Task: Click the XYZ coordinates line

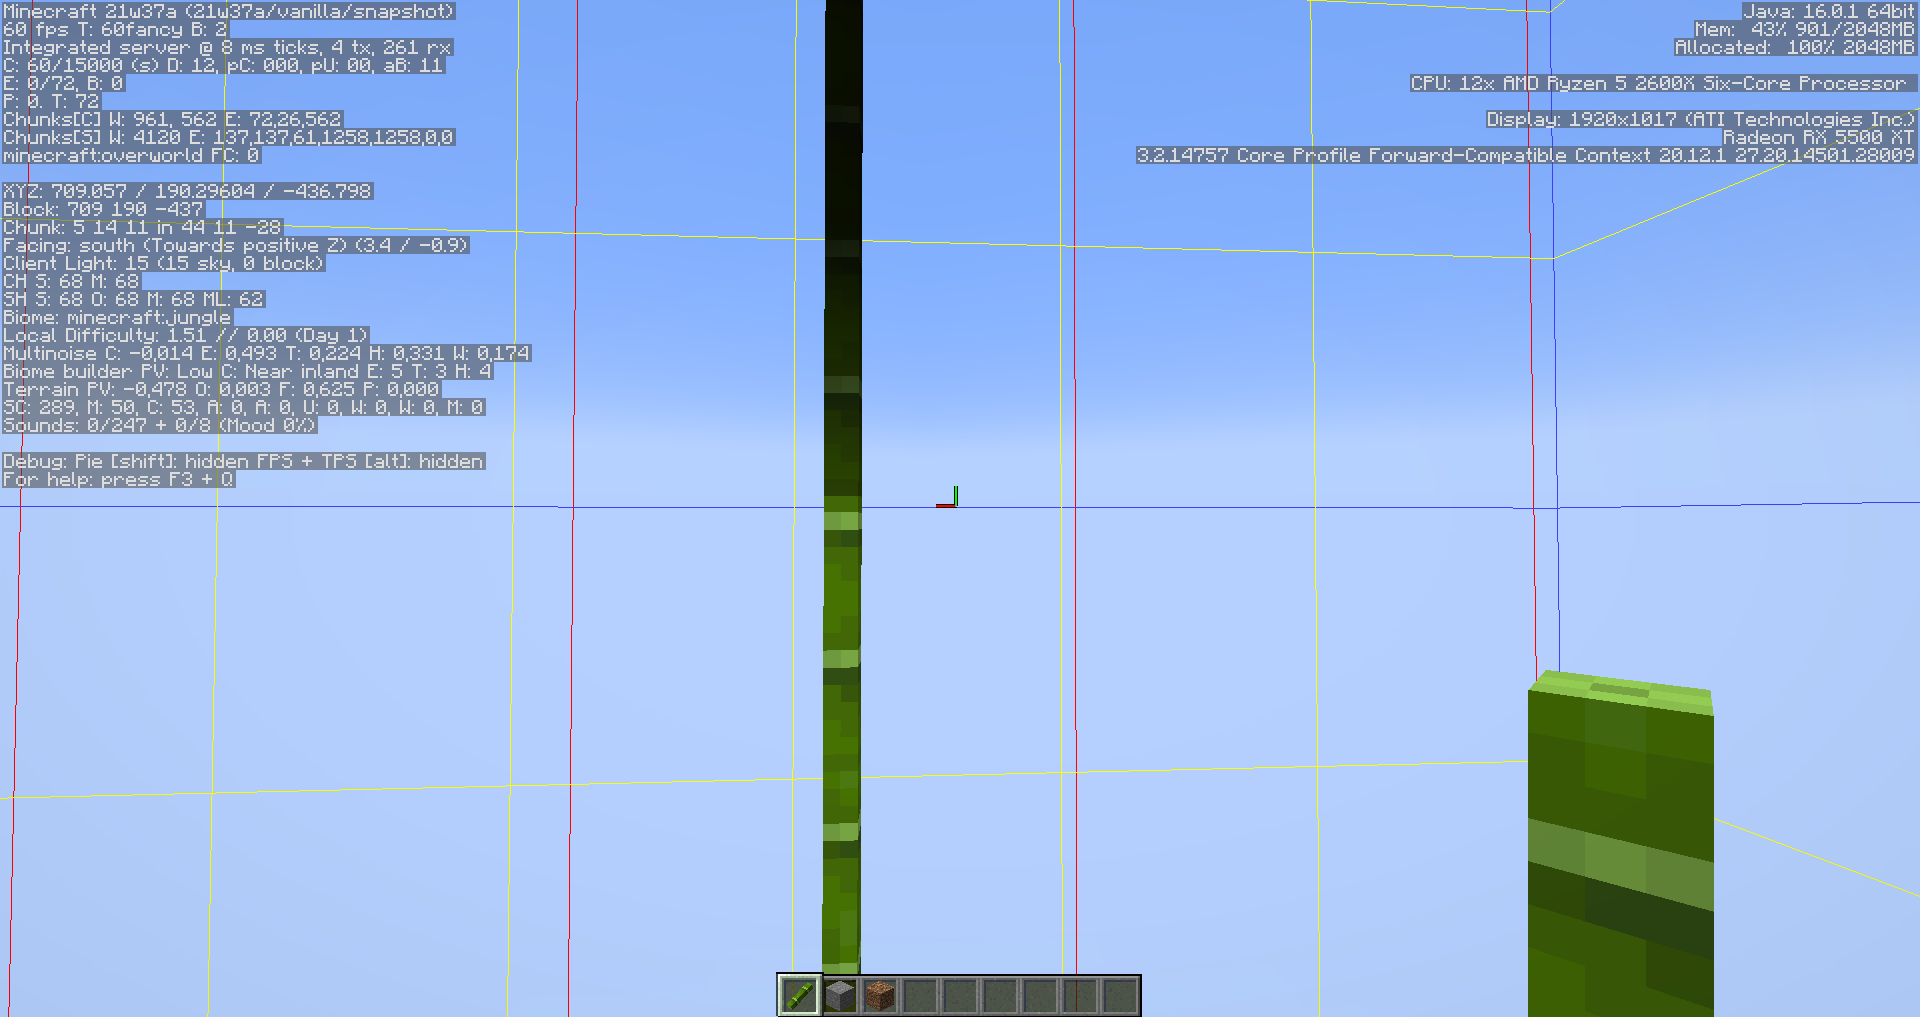Action: (188, 191)
